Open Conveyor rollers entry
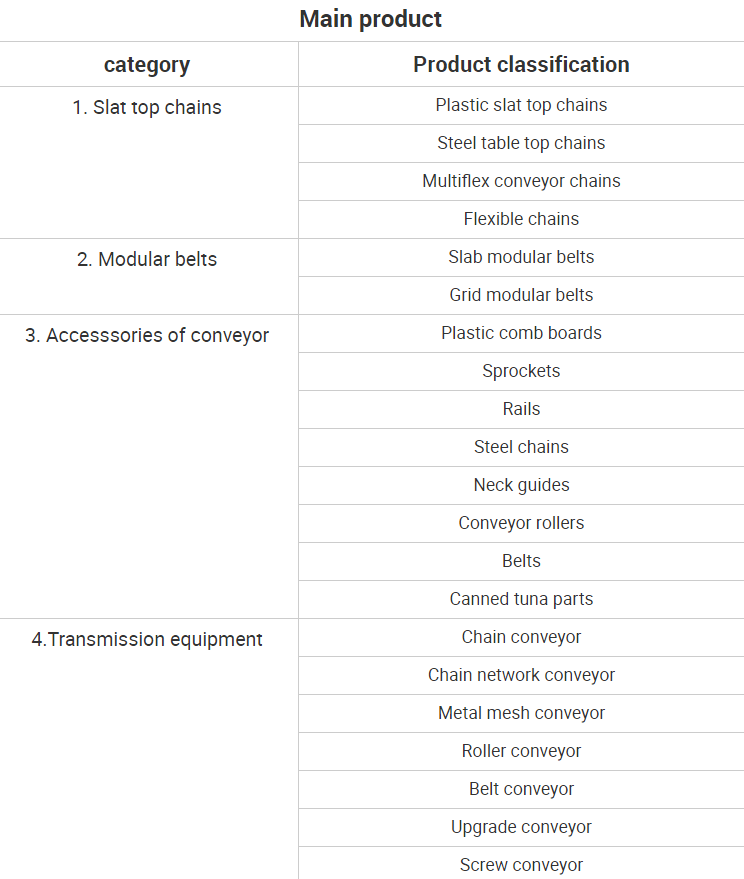The height and width of the screenshot is (879, 744). pos(521,523)
